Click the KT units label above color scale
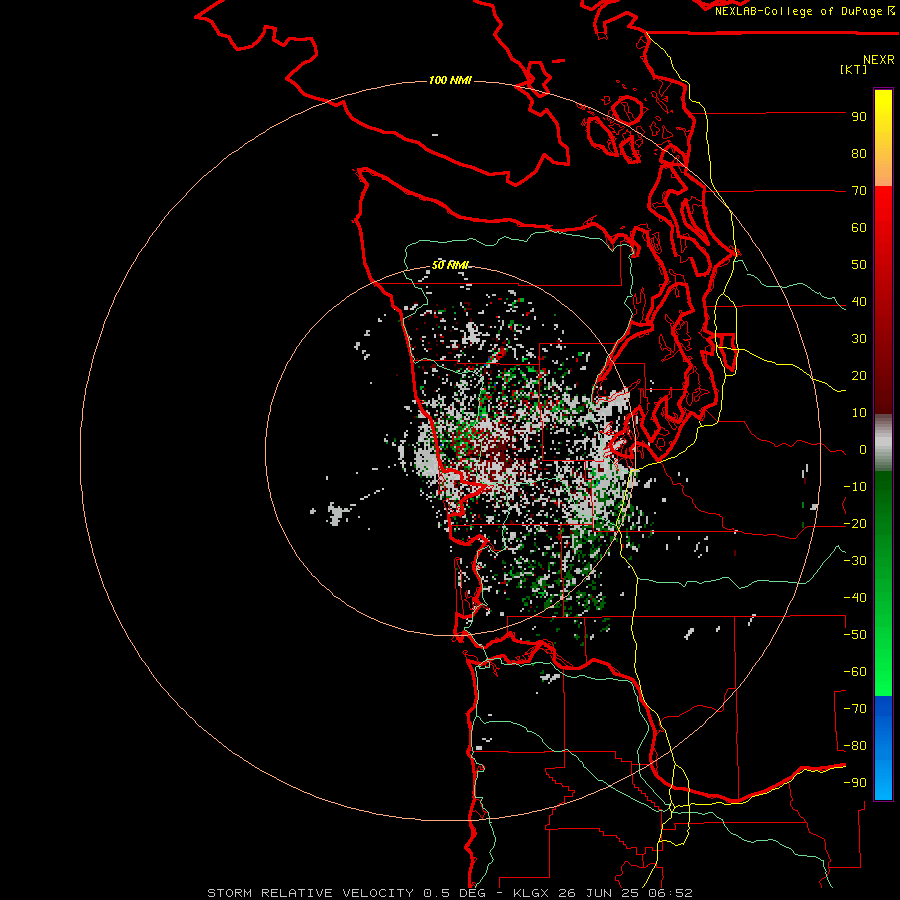 (x=854, y=69)
